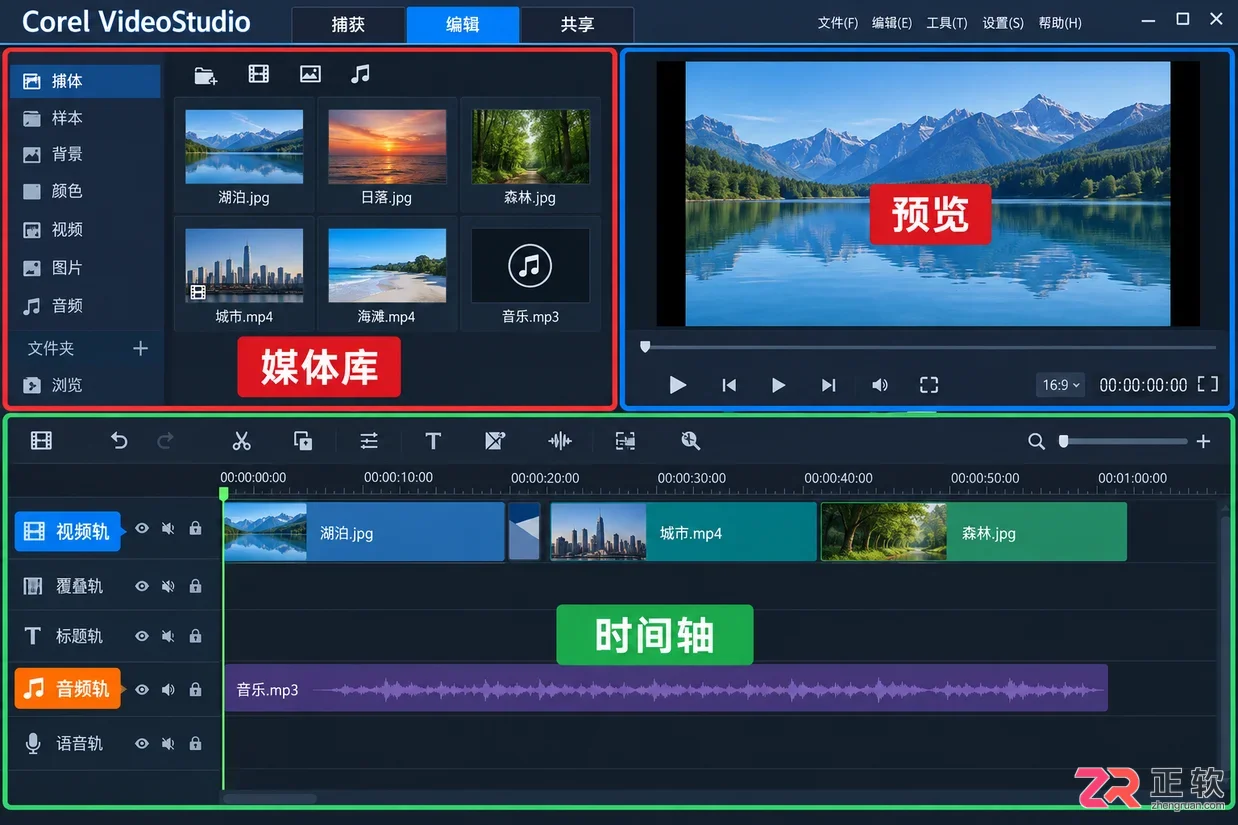Click the mask creator icon next to T tool
The height and width of the screenshot is (825, 1238).
pos(495,441)
